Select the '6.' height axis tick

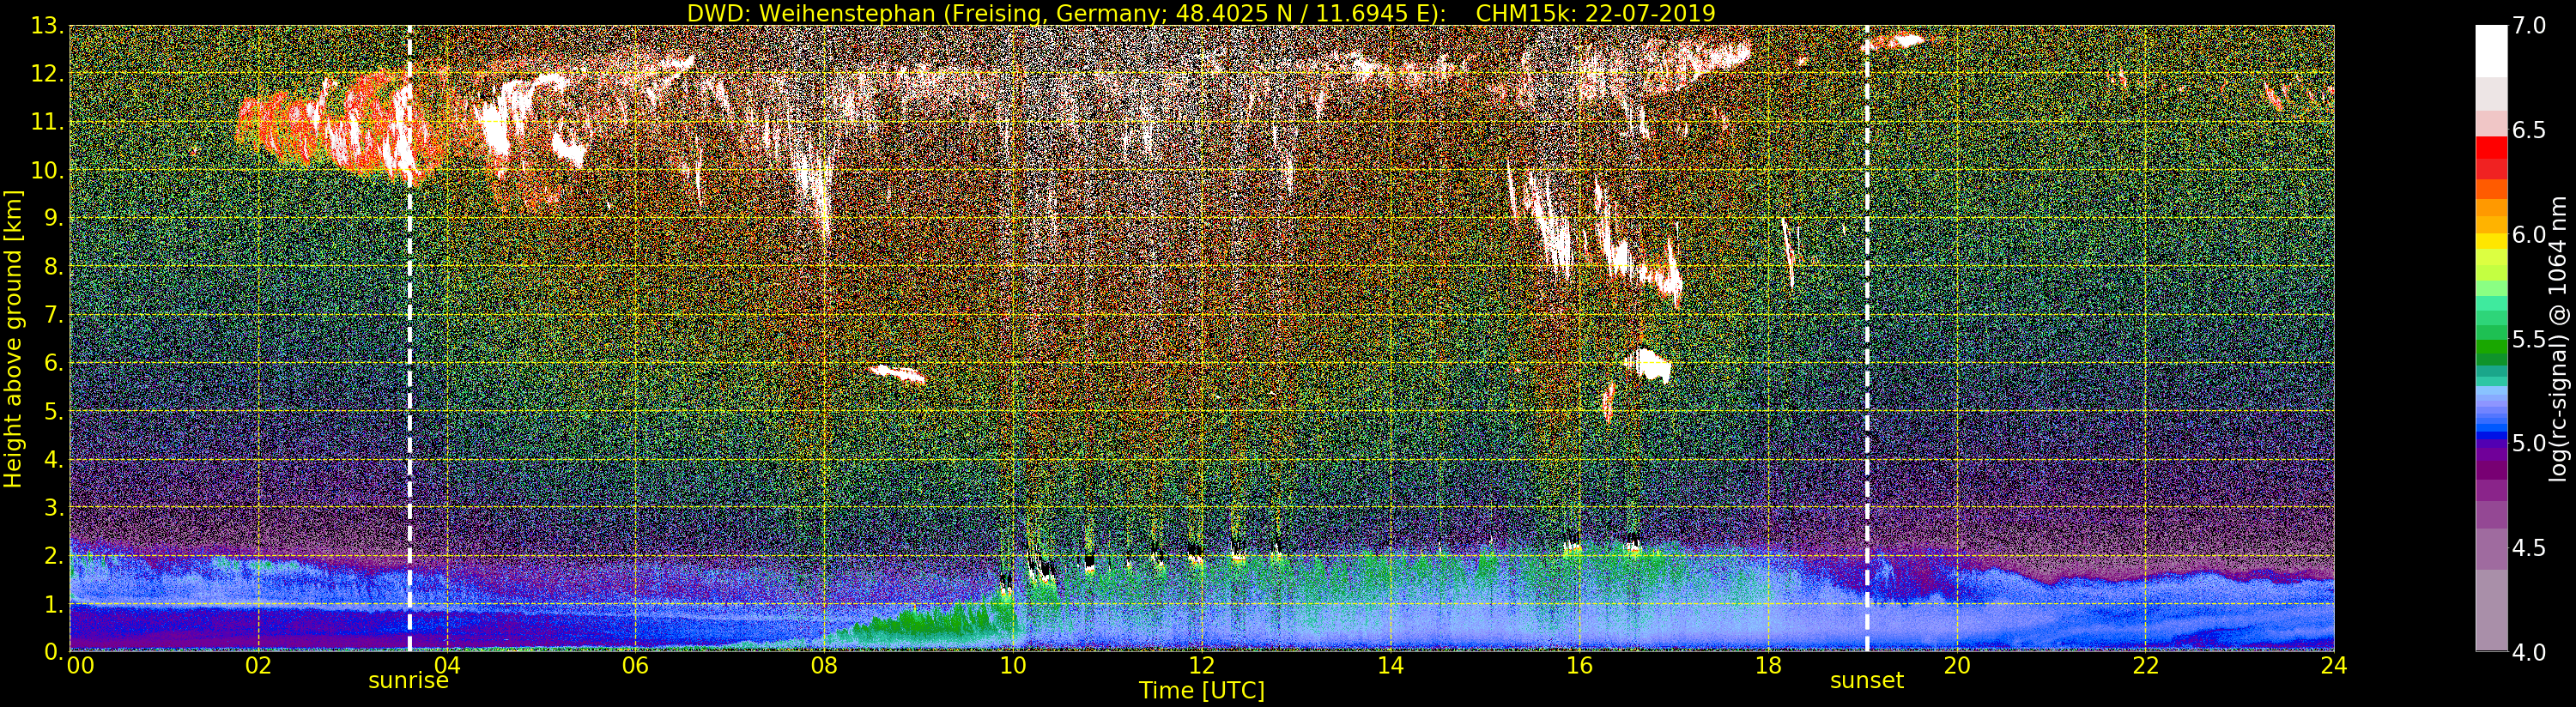[53, 363]
